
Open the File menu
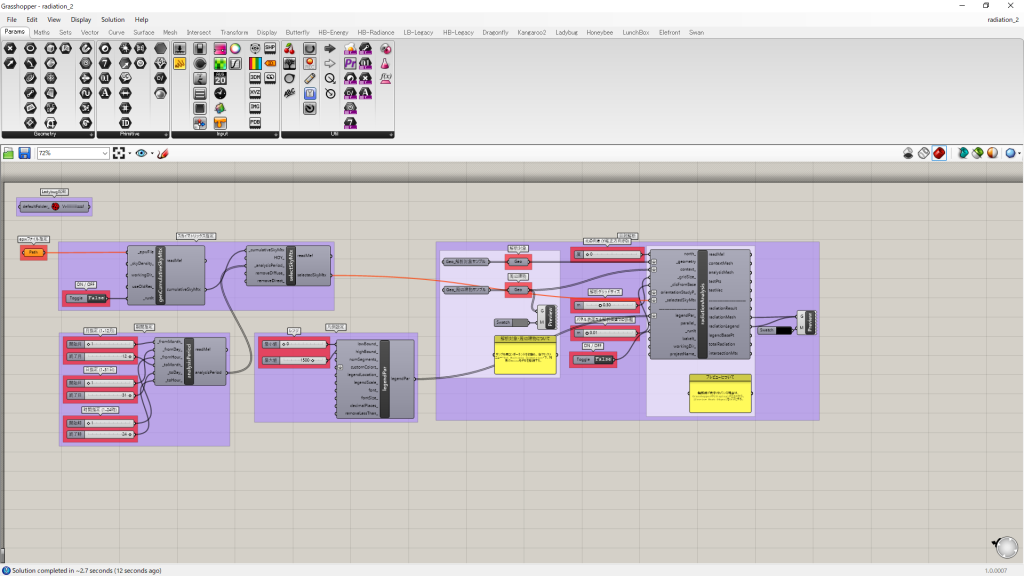(x=12, y=20)
